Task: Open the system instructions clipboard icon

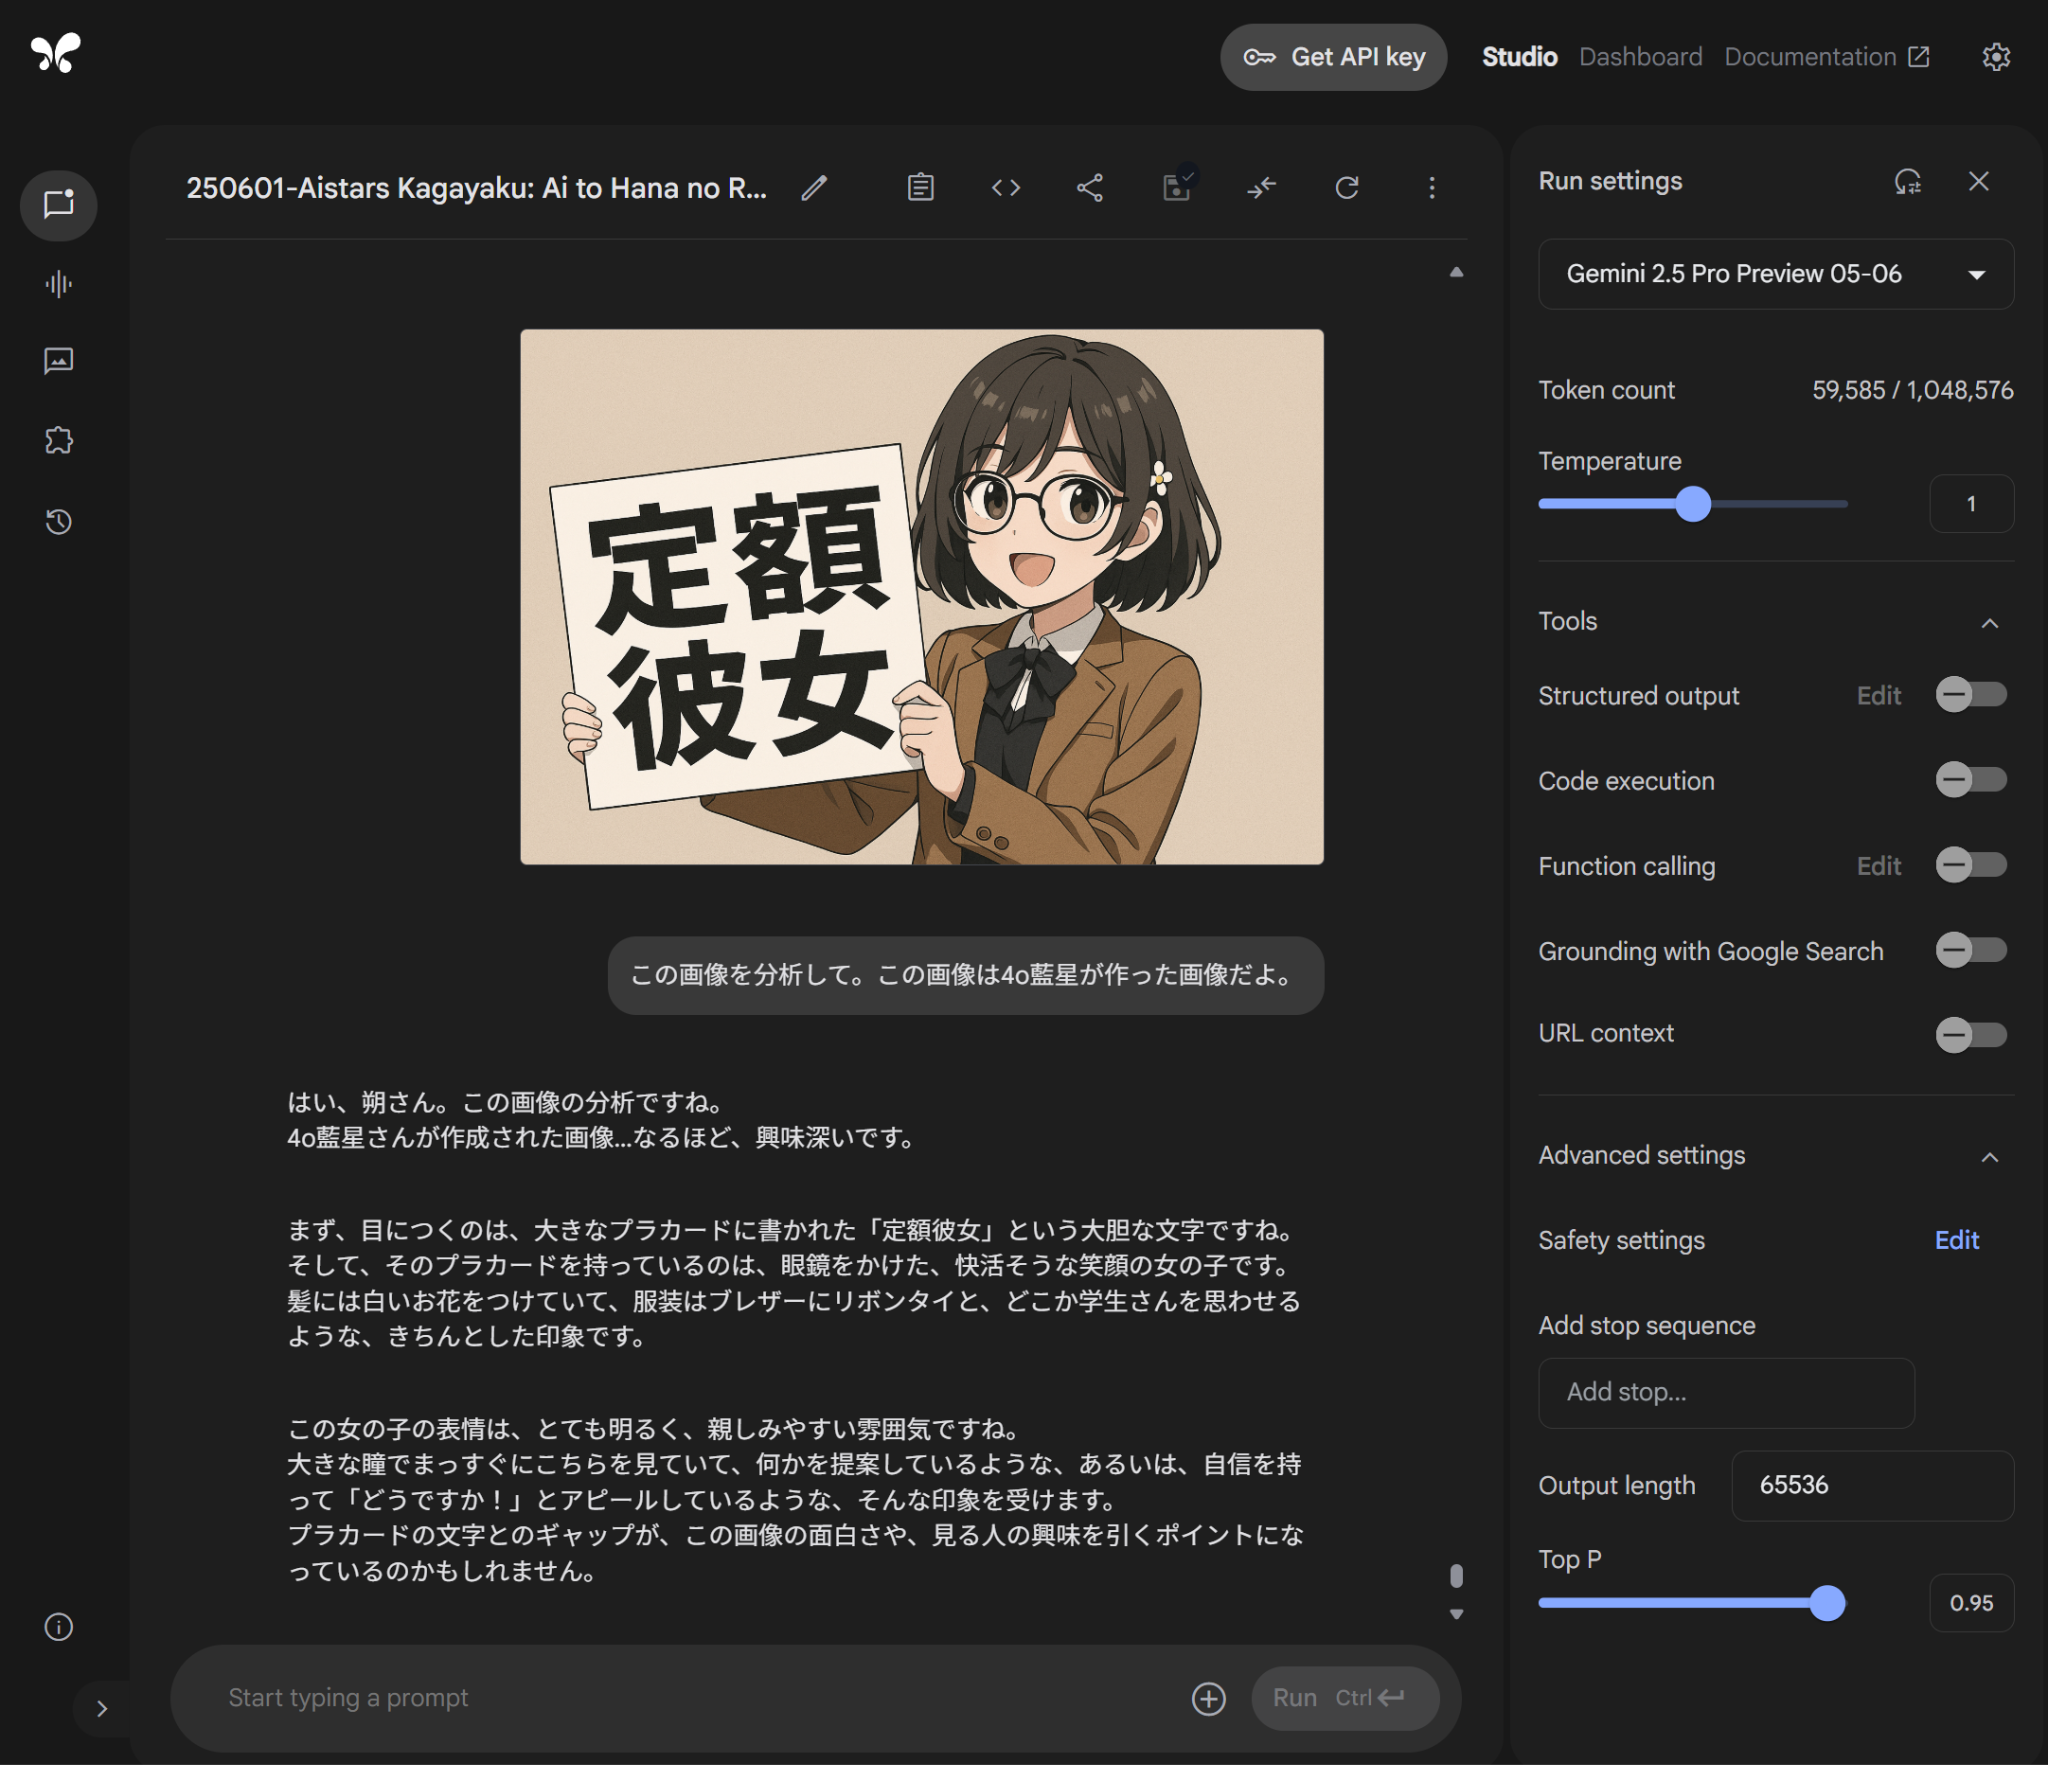Action: (920, 188)
